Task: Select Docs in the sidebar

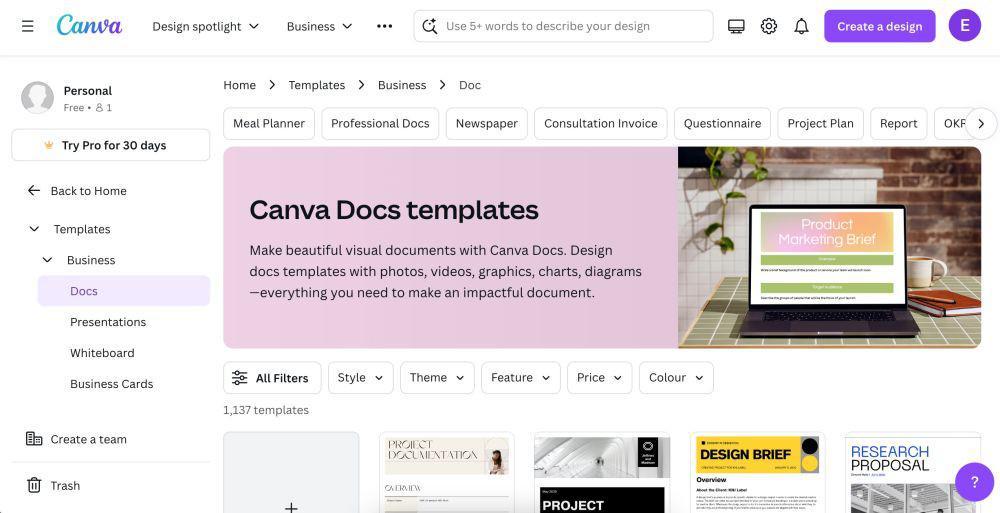Action: [x=124, y=291]
